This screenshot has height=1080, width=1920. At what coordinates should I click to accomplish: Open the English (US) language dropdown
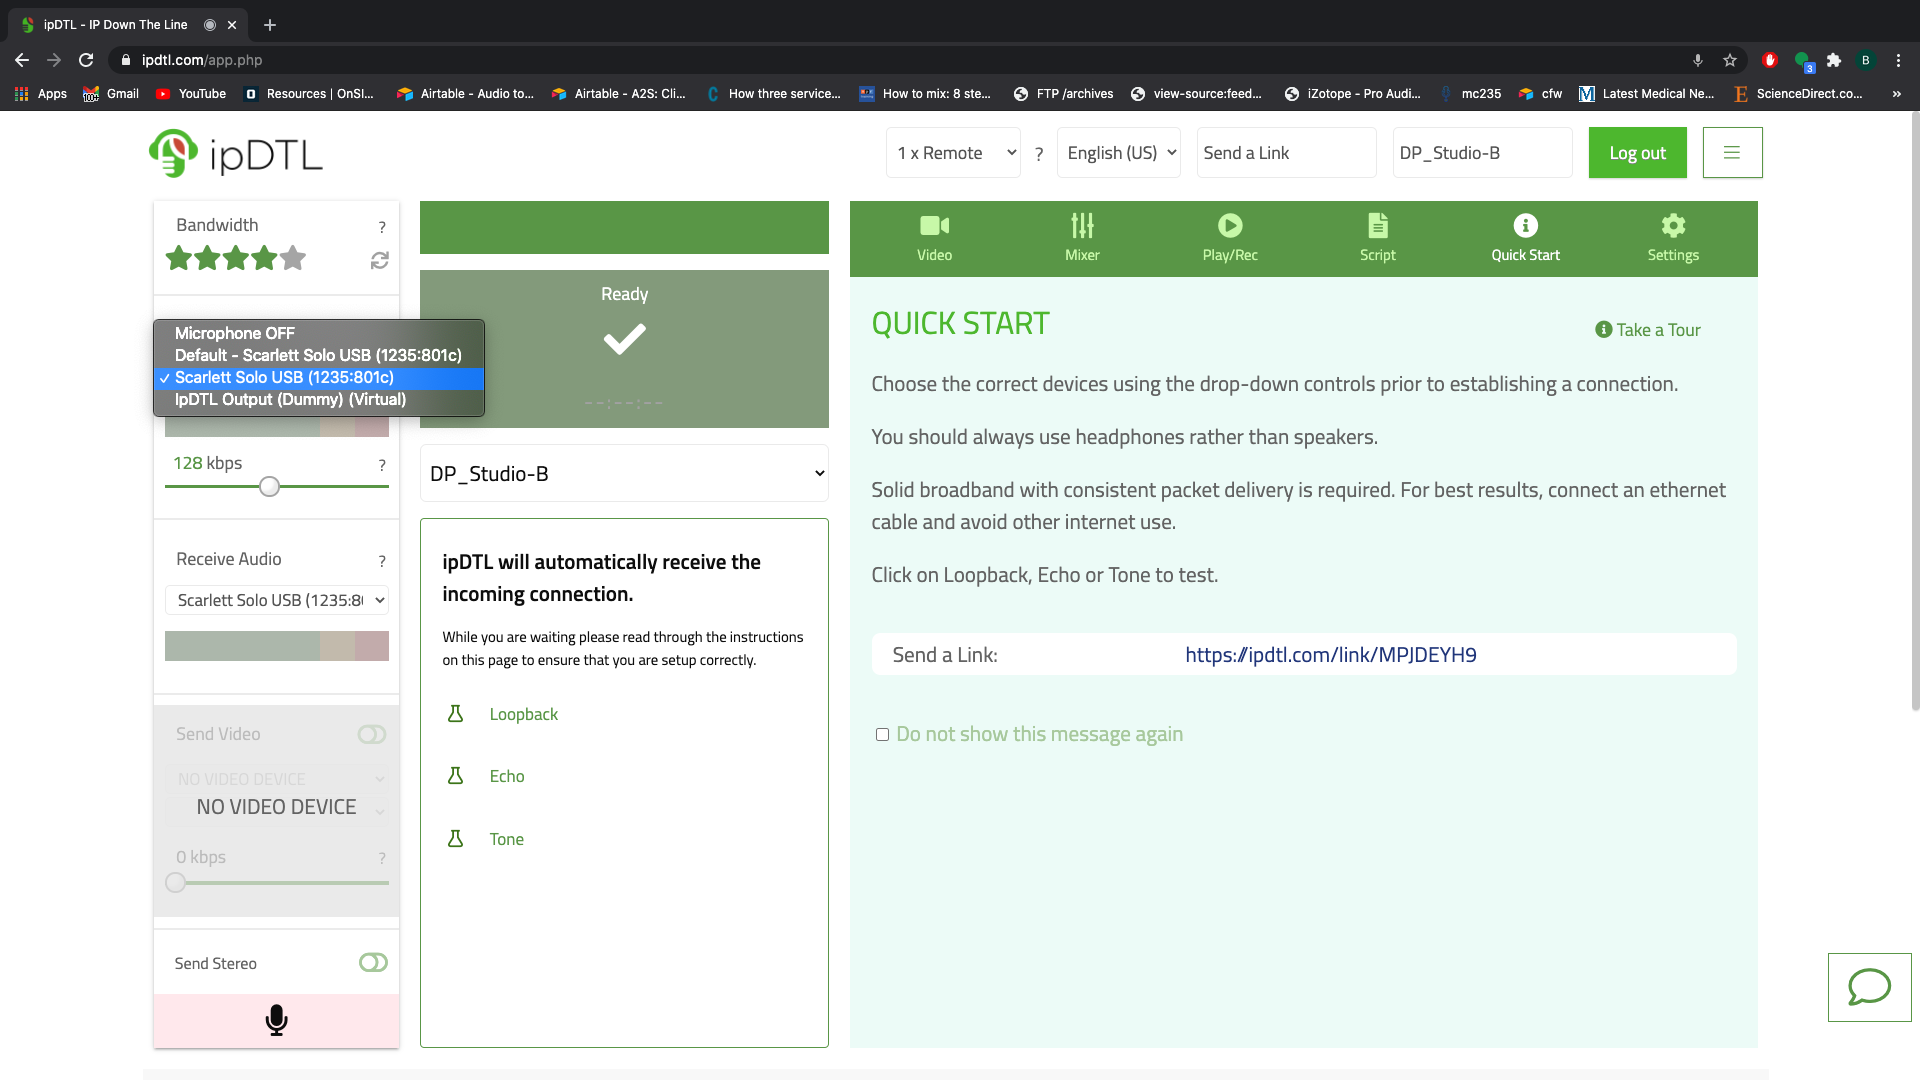pyautogui.click(x=1118, y=153)
